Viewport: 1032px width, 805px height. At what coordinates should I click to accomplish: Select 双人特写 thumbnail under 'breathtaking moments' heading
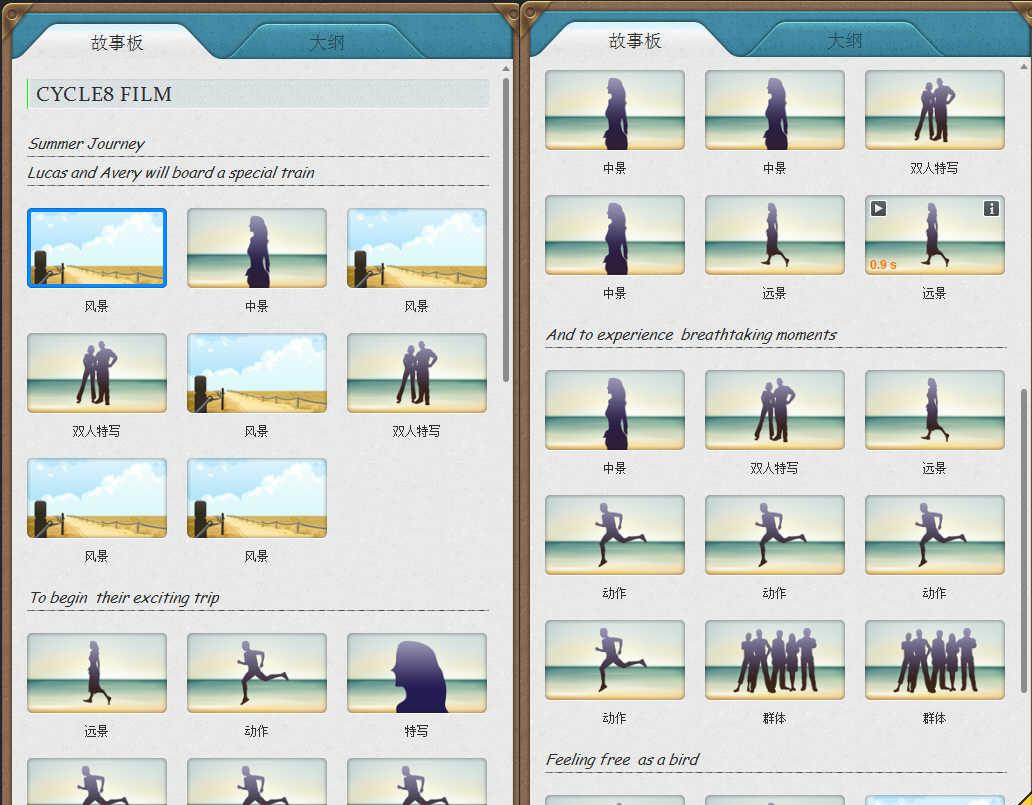pyautogui.click(x=775, y=410)
